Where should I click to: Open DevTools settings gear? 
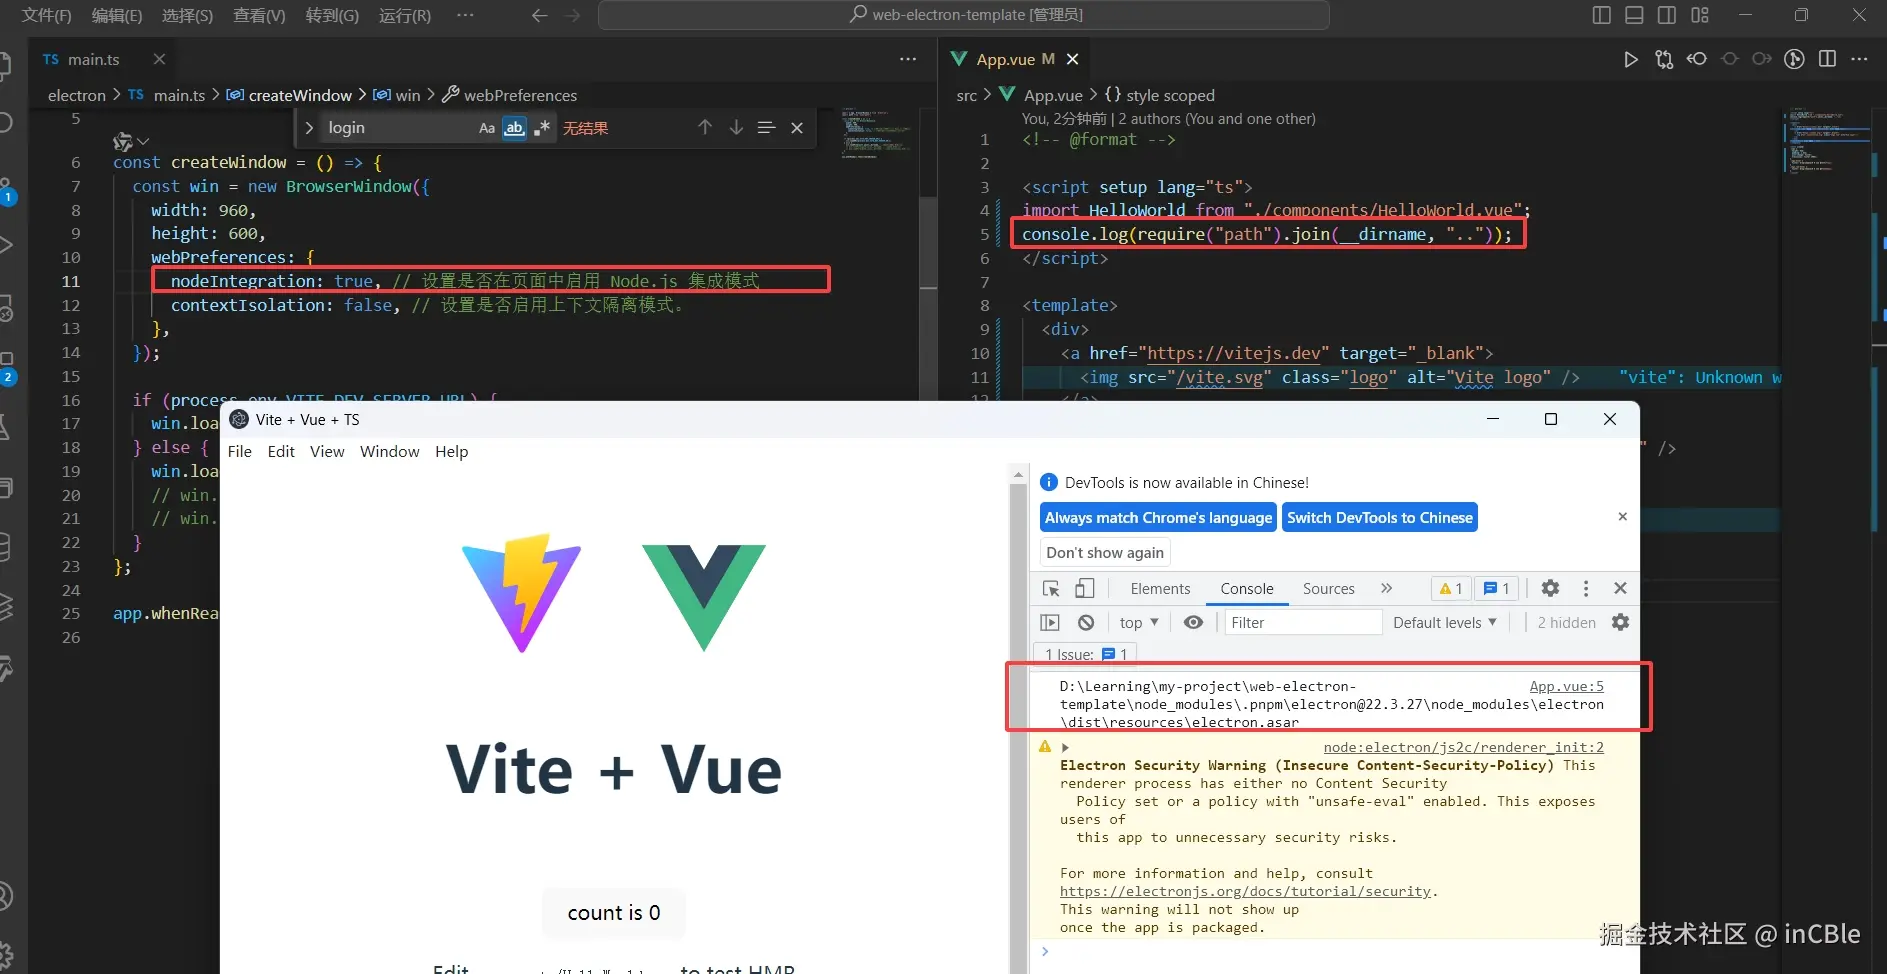(x=1550, y=588)
